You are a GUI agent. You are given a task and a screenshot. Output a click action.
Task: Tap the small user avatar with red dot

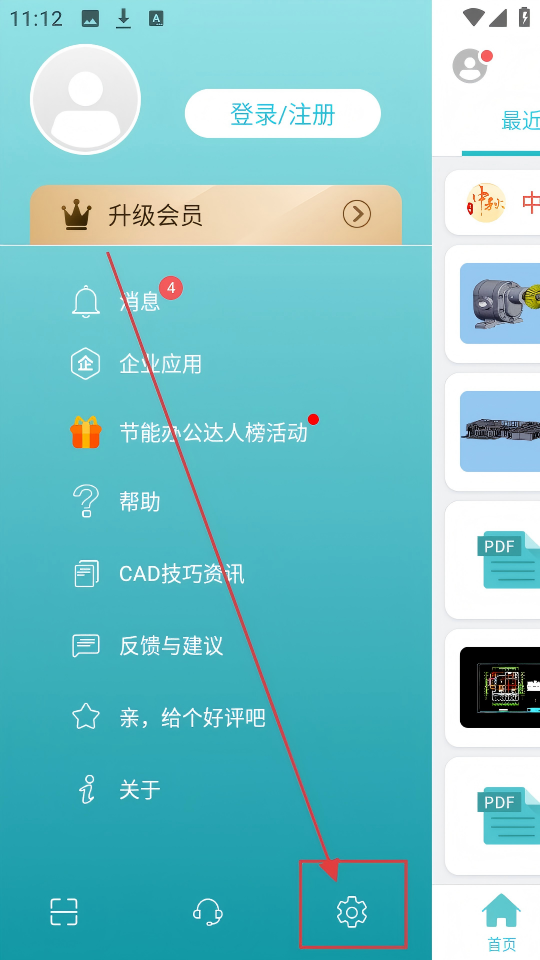pyautogui.click(x=471, y=66)
